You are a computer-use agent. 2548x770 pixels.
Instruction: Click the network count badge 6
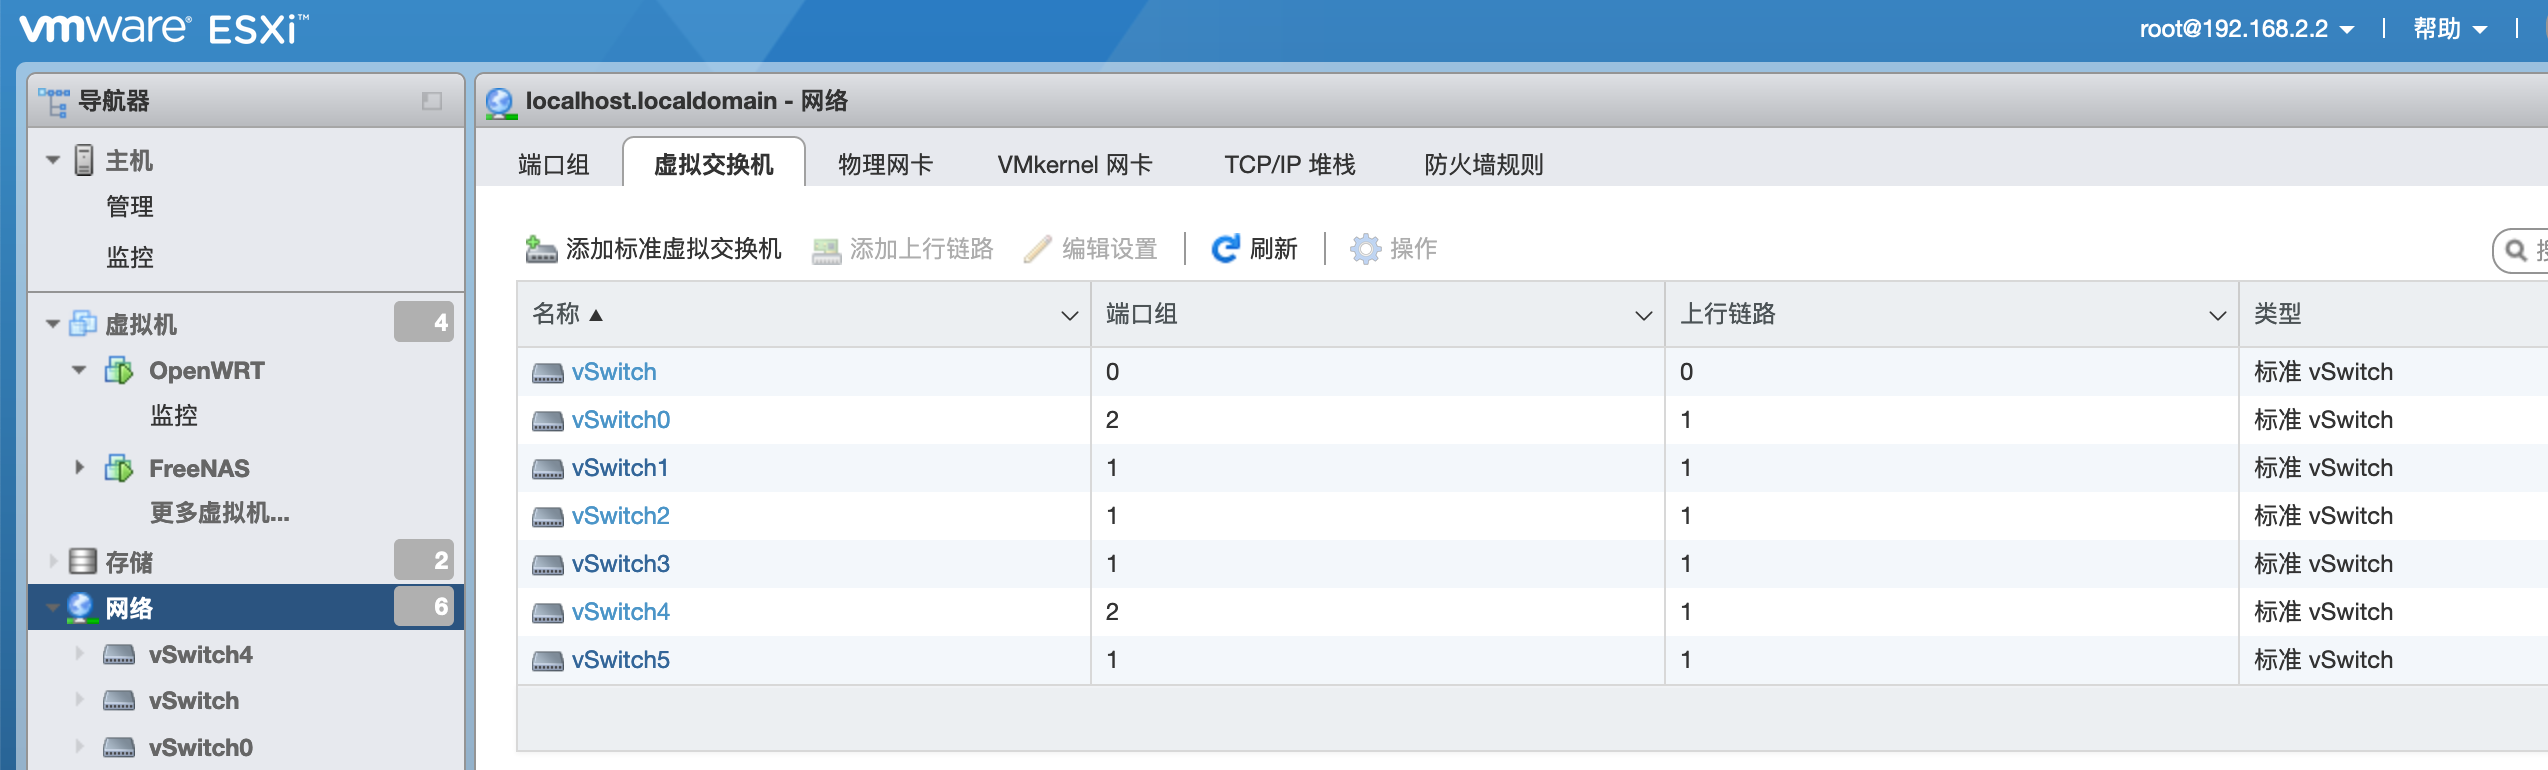coord(424,606)
